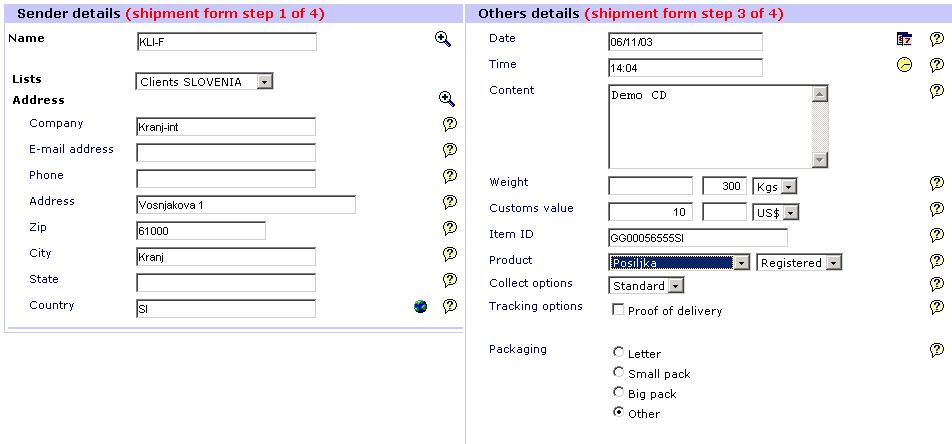952x444 pixels.
Task: Click the empty first Weight field
Action: point(650,186)
